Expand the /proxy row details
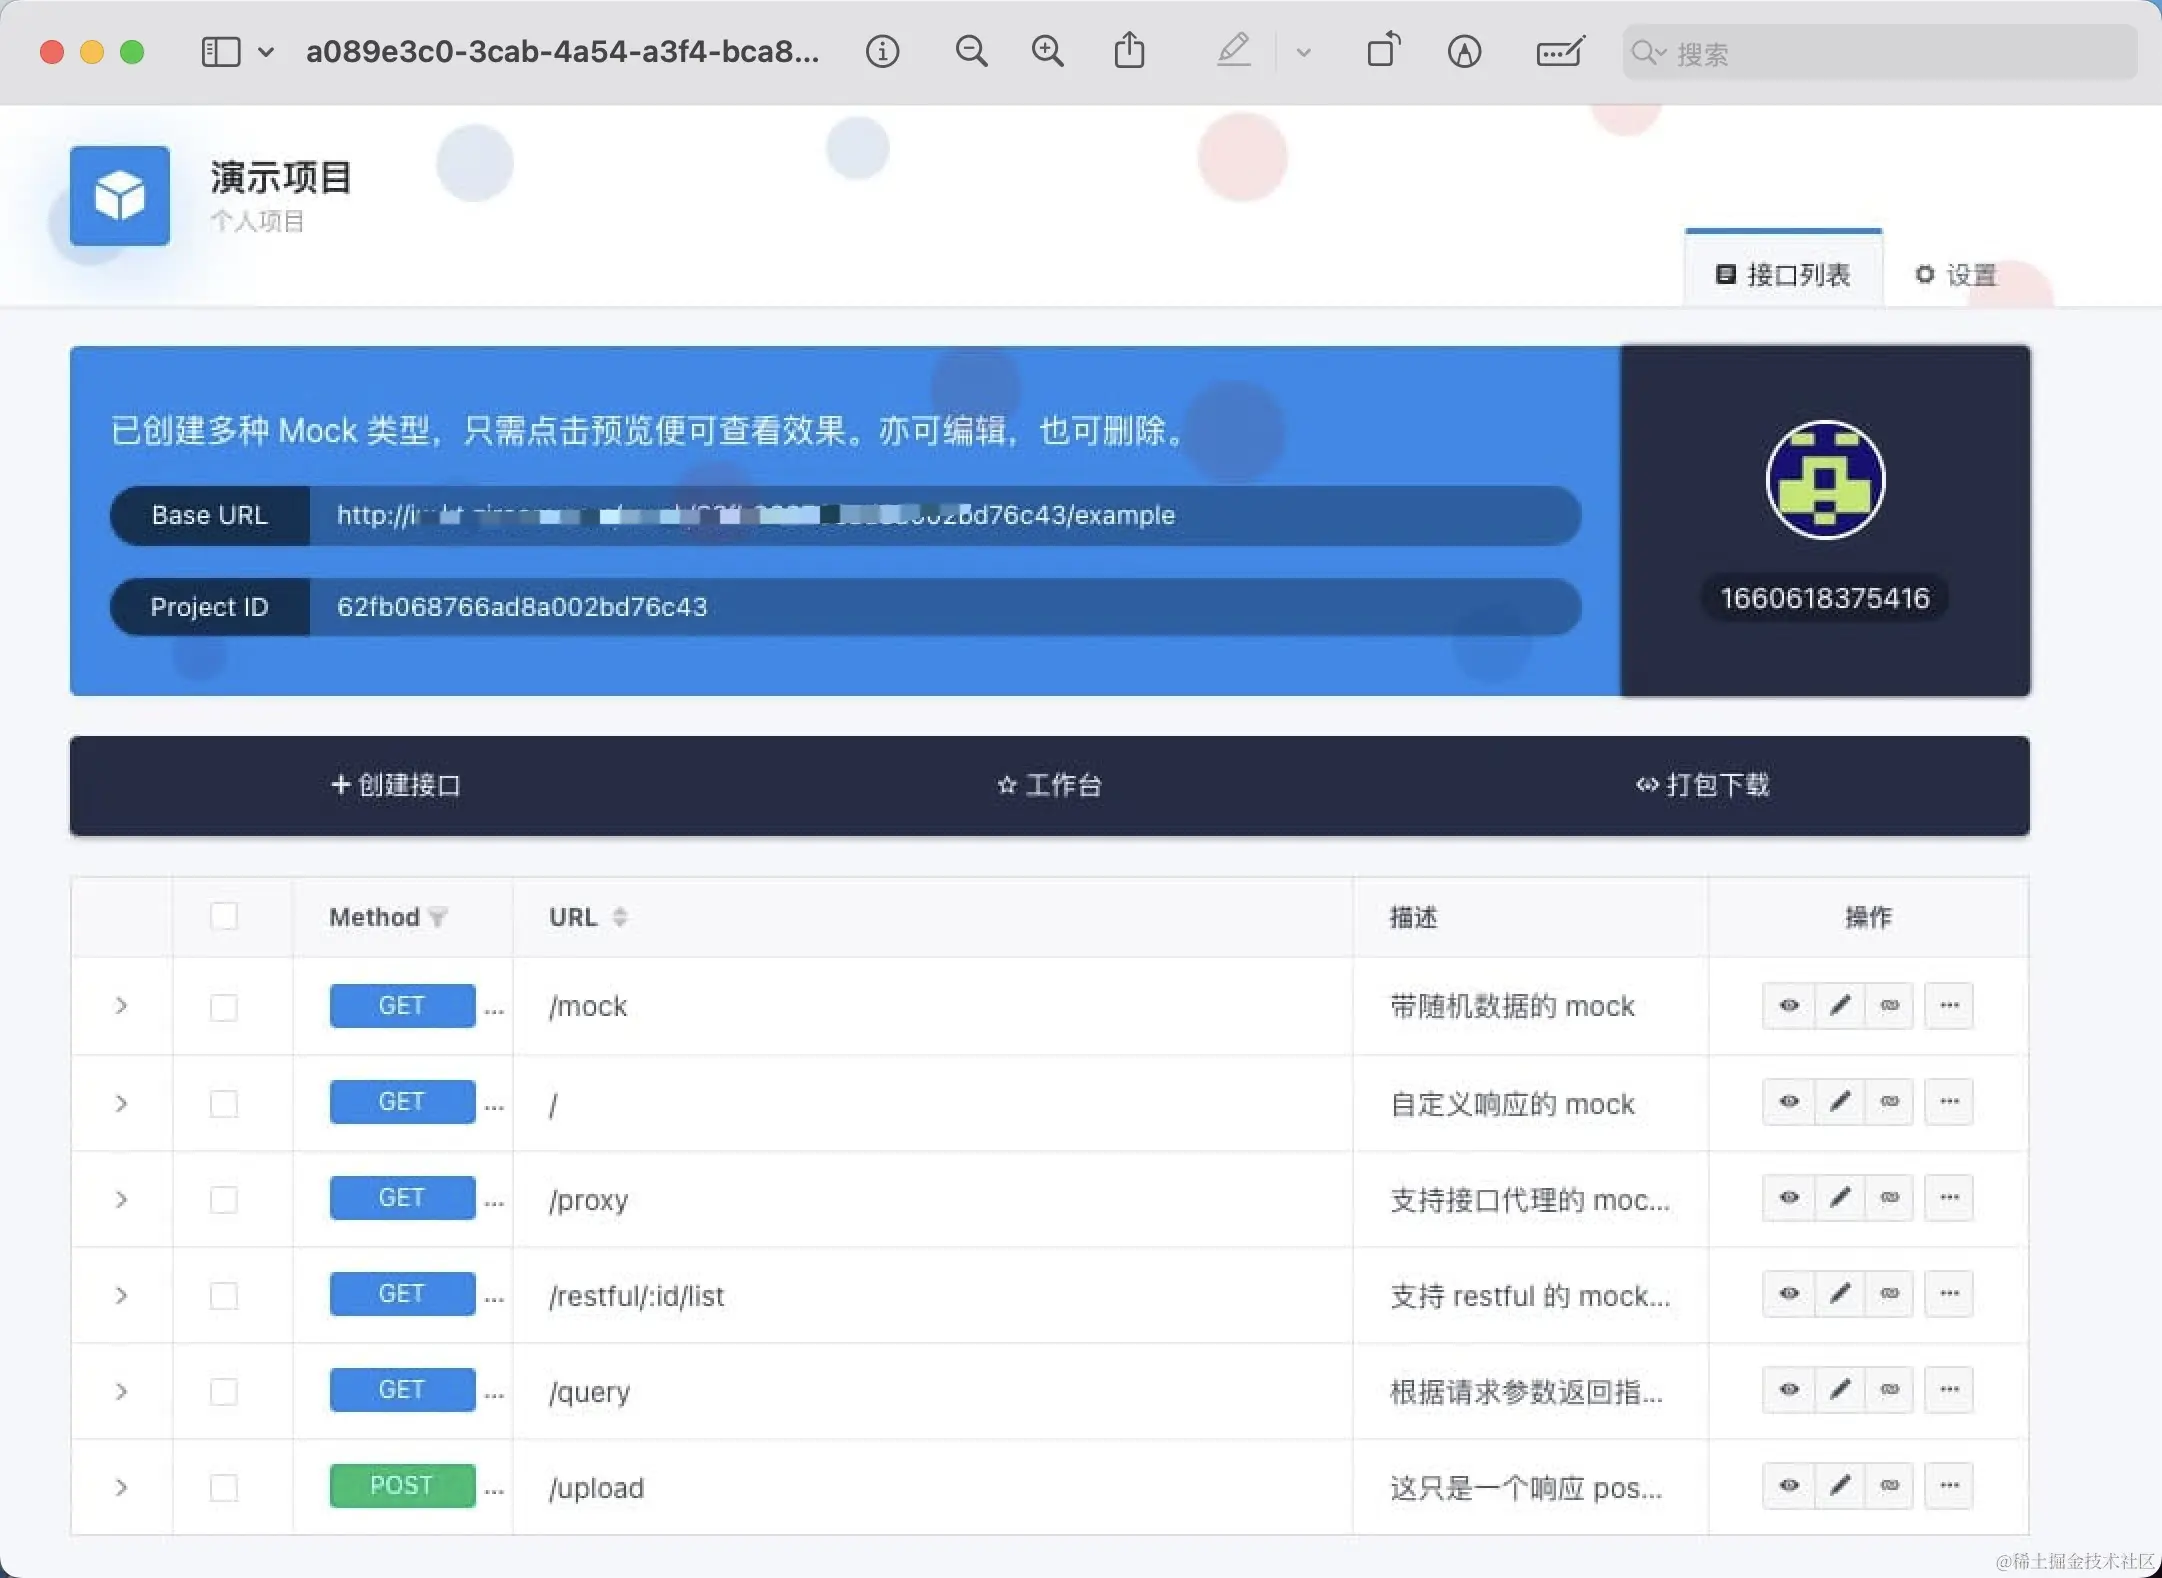 tap(121, 1199)
